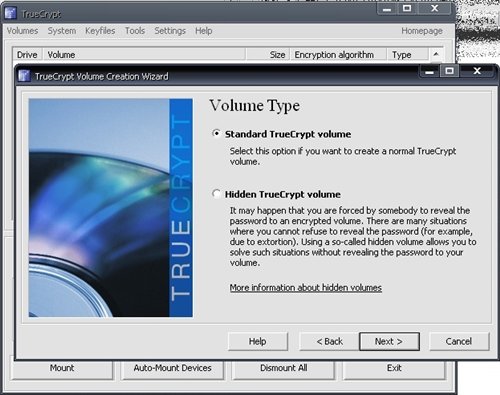Sort by the Size column header

pos(268,54)
